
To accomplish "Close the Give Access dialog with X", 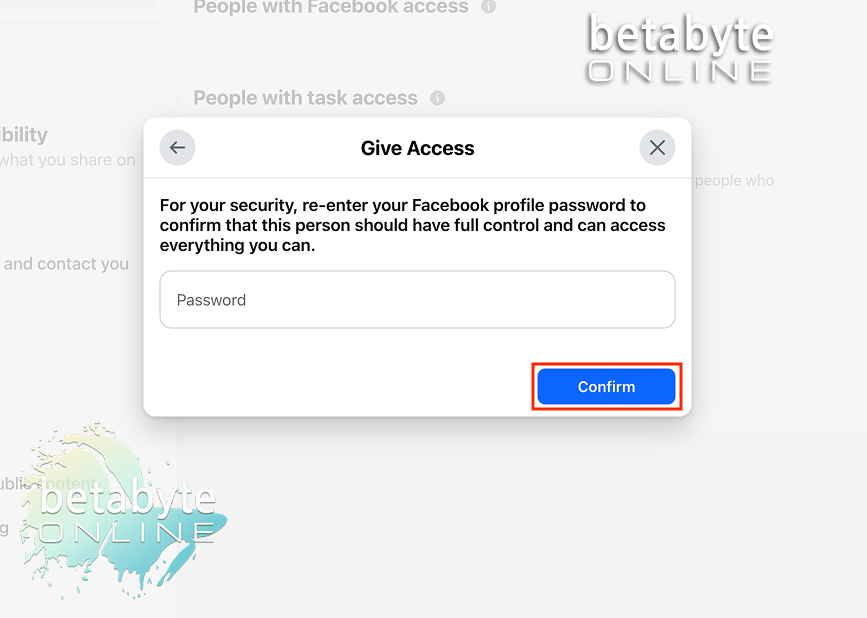I will click(x=657, y=148).
